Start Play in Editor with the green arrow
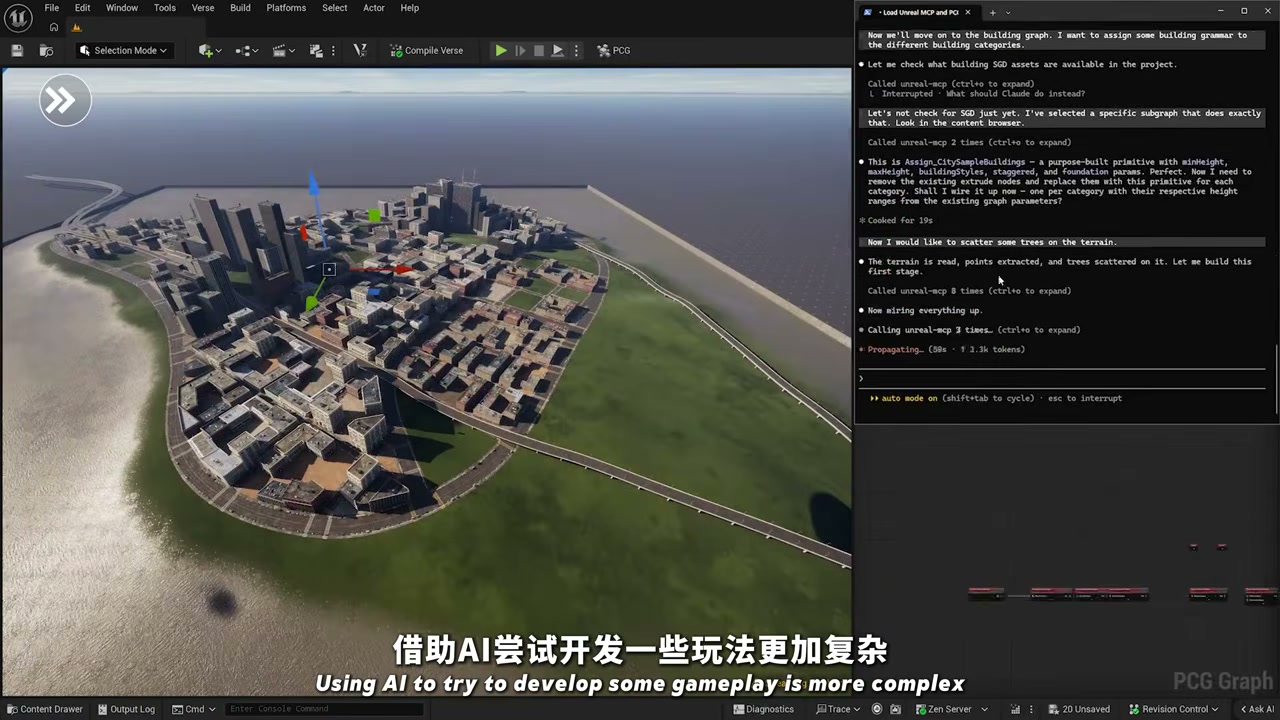The image size is (1280, 720). [501, 50]
